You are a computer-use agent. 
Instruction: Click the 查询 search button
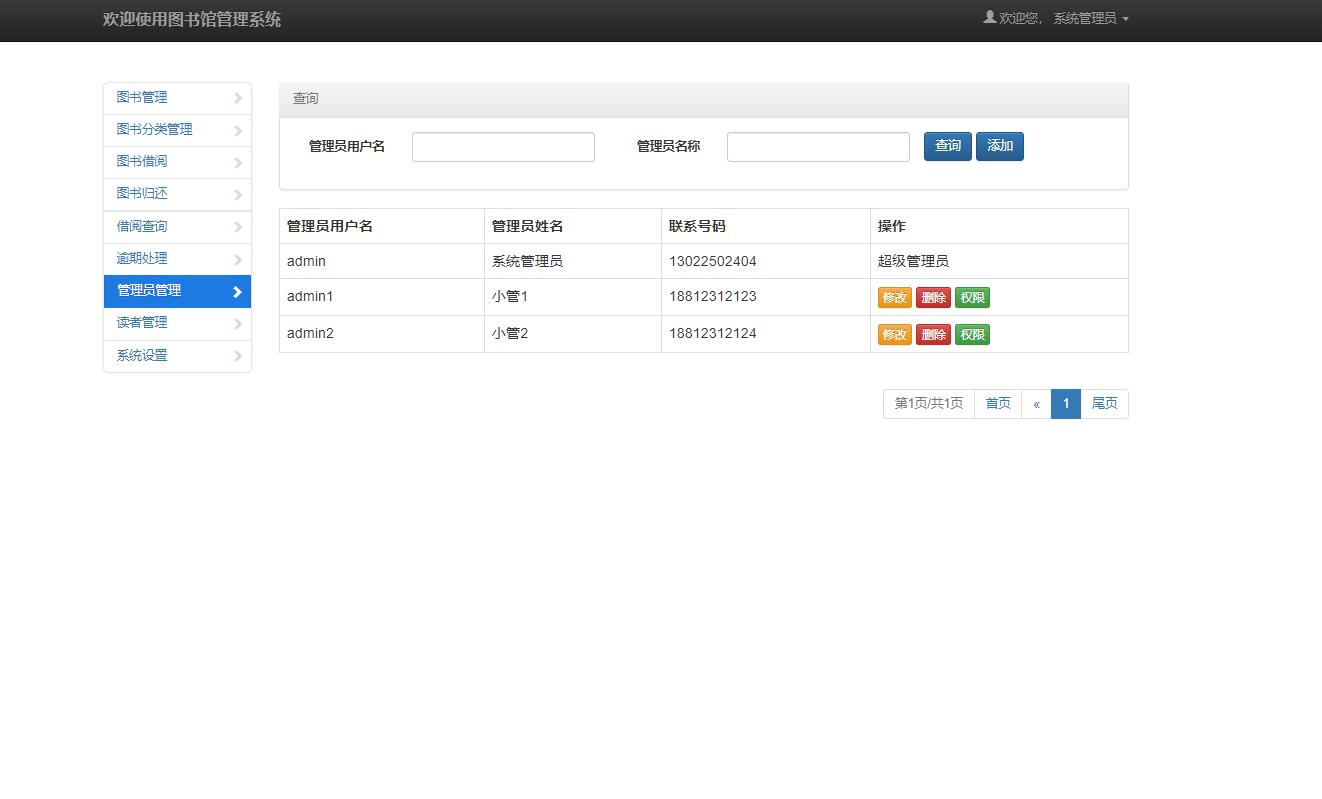click(x=947, y=146)
